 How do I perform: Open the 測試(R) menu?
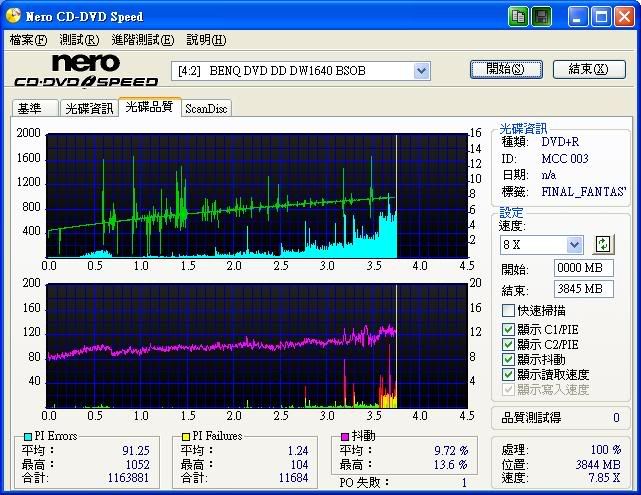point(79,40)
